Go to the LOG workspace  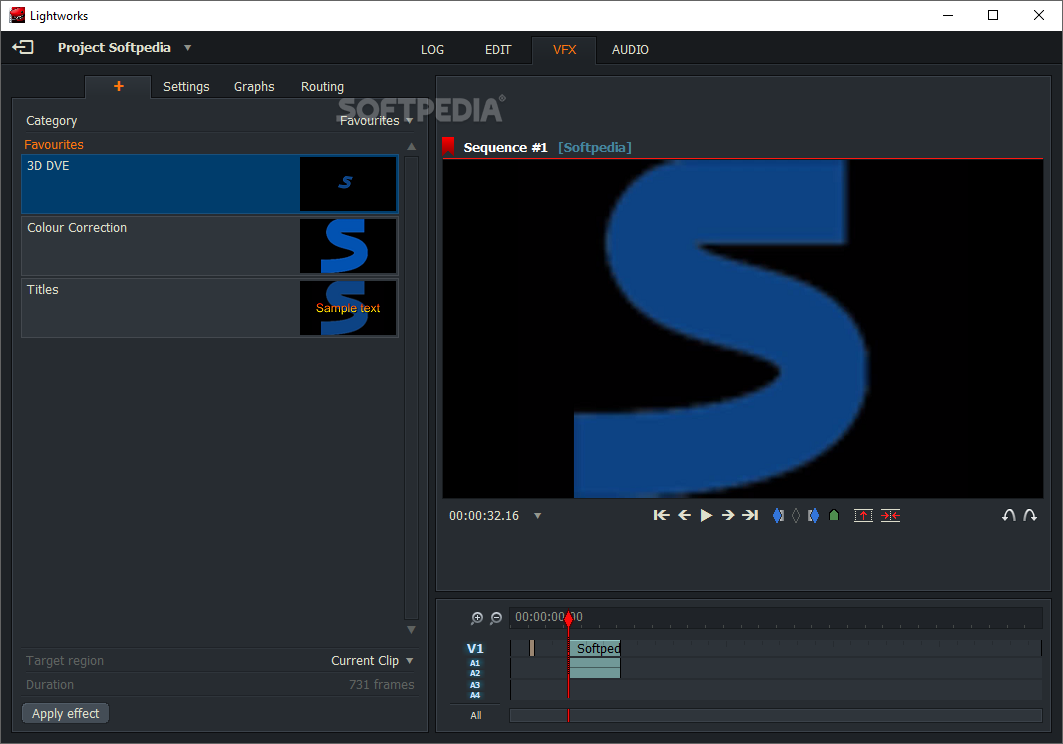(433, 50)
